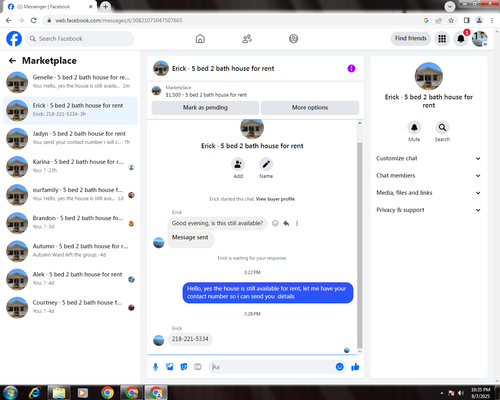The image size is (500, 400).
Task: Choose a GIF icon
Action: coord(198,367)
